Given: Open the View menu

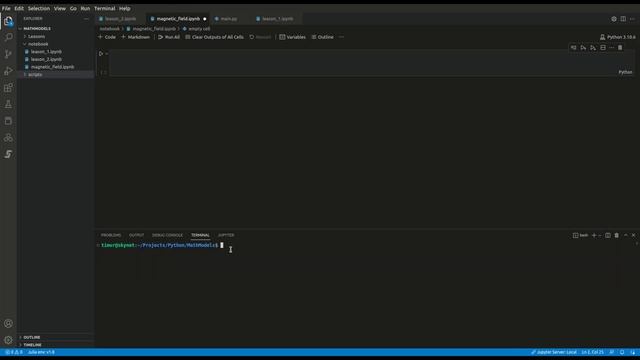Looking at the screenshot, I should (x=60, y=8).
